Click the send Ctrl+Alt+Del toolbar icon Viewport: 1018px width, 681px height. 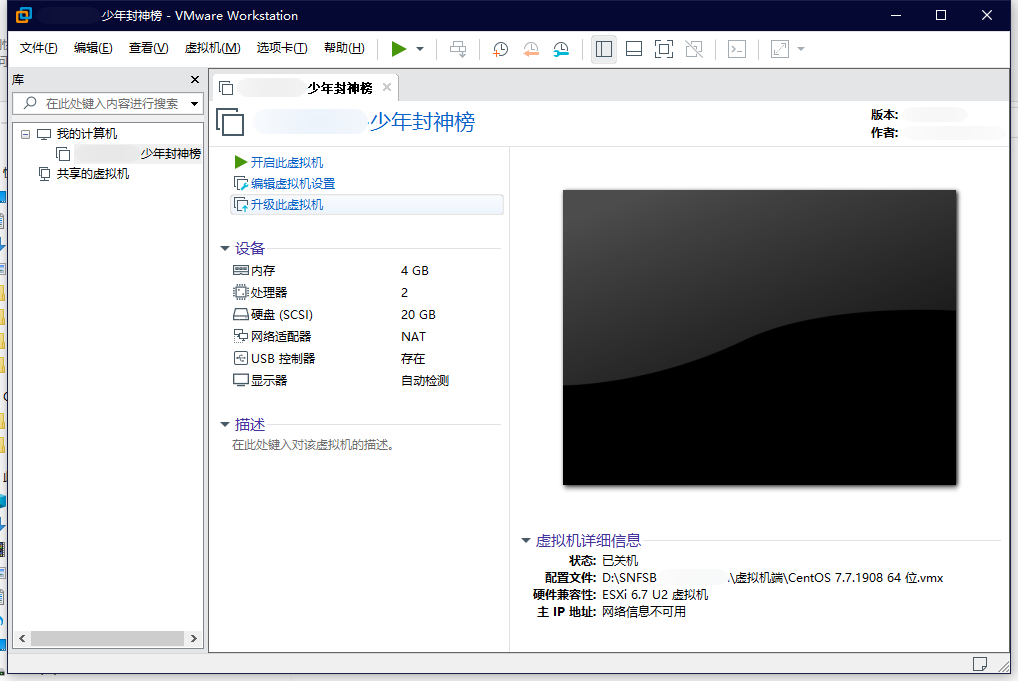coord(458,49)
